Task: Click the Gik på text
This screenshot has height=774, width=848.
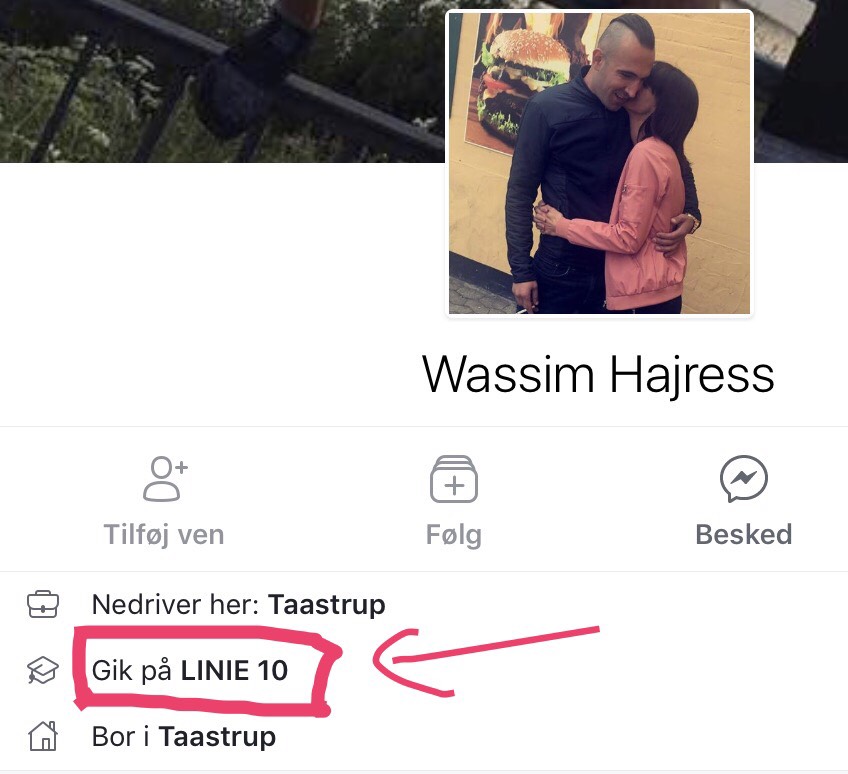Action: 132,672
